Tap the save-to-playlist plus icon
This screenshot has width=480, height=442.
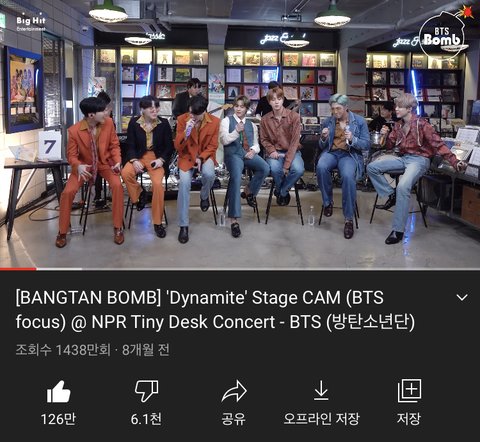[409, 391]
